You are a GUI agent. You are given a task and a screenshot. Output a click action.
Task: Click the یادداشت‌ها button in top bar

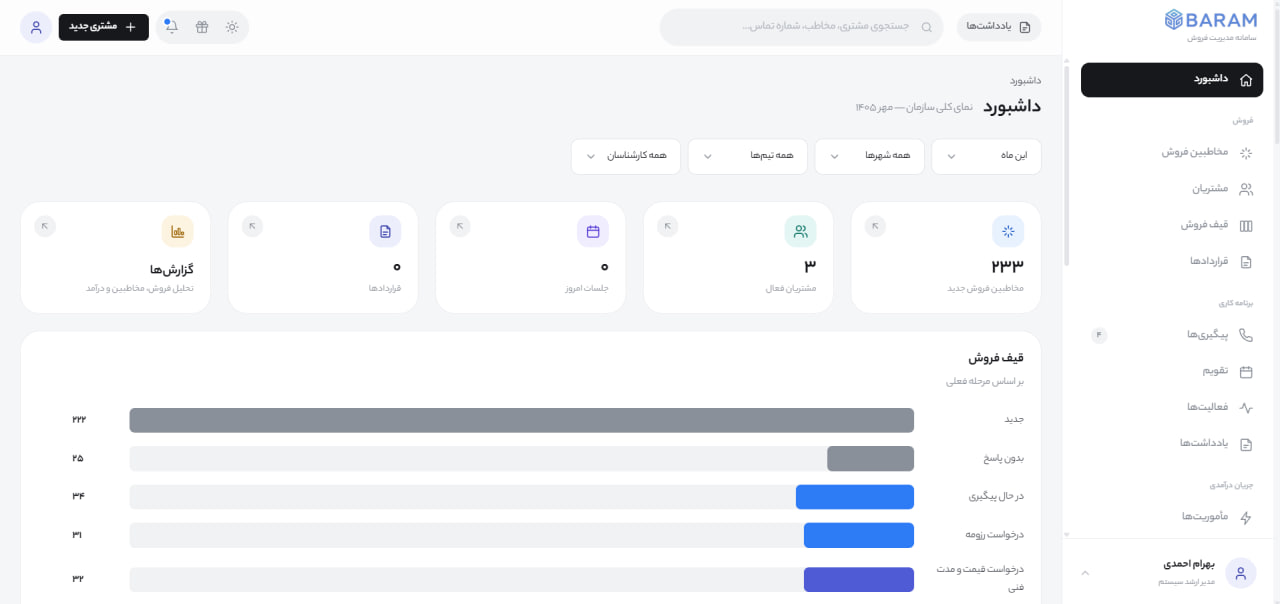click(999, 27)
